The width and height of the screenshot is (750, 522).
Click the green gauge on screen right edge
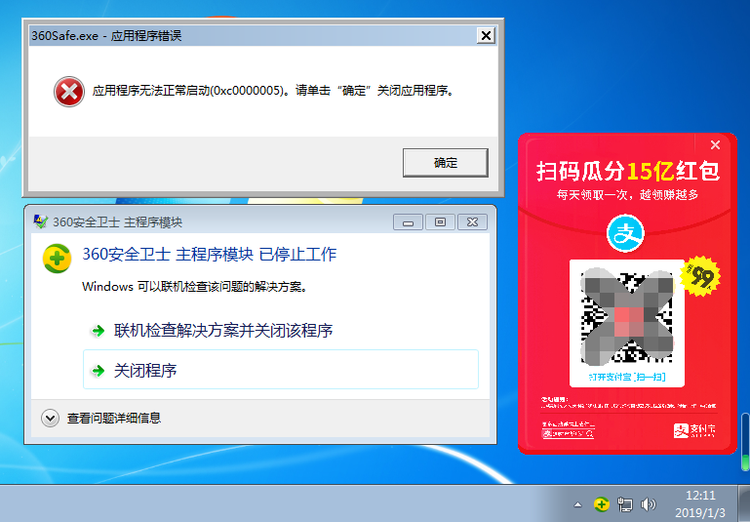point(745,442)
